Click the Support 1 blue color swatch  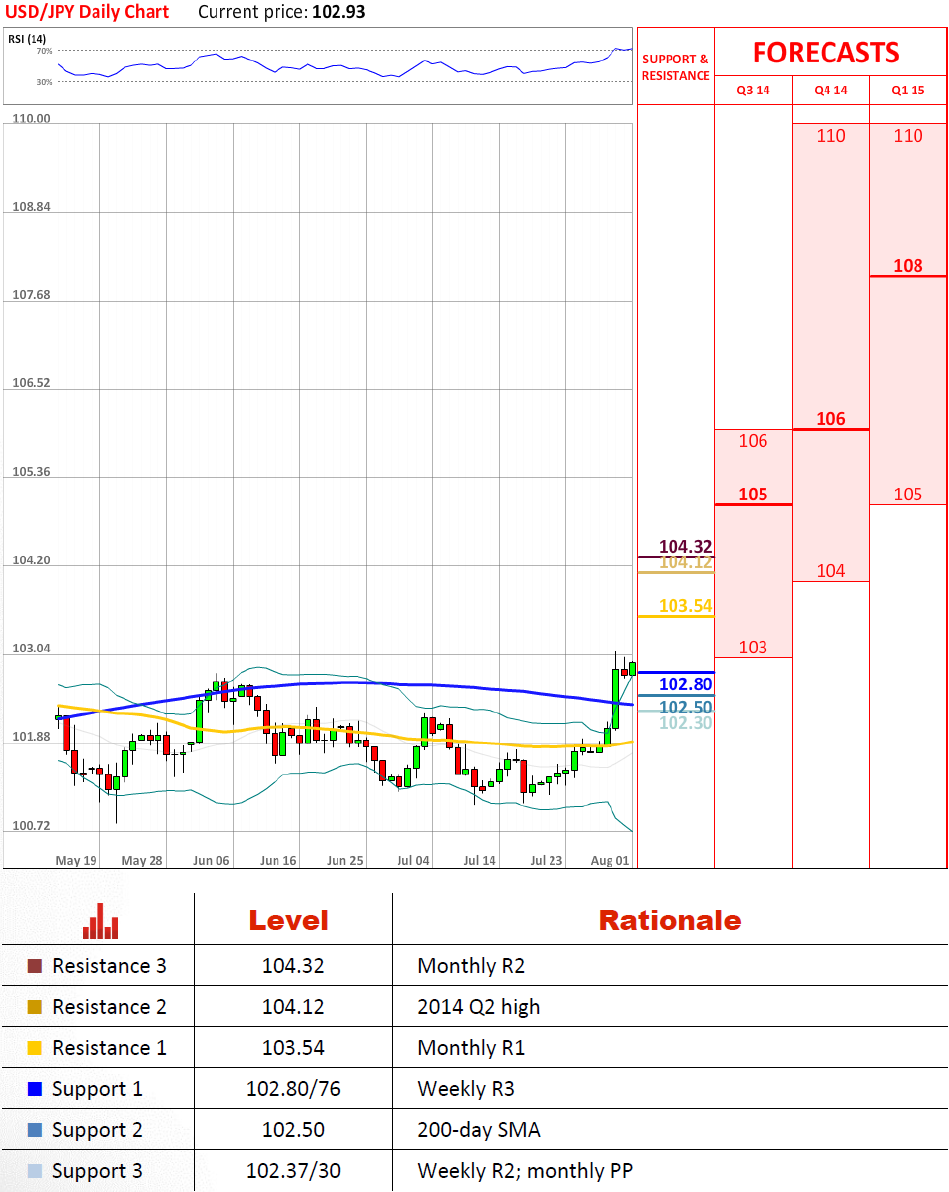click(x=34, y=1089)
